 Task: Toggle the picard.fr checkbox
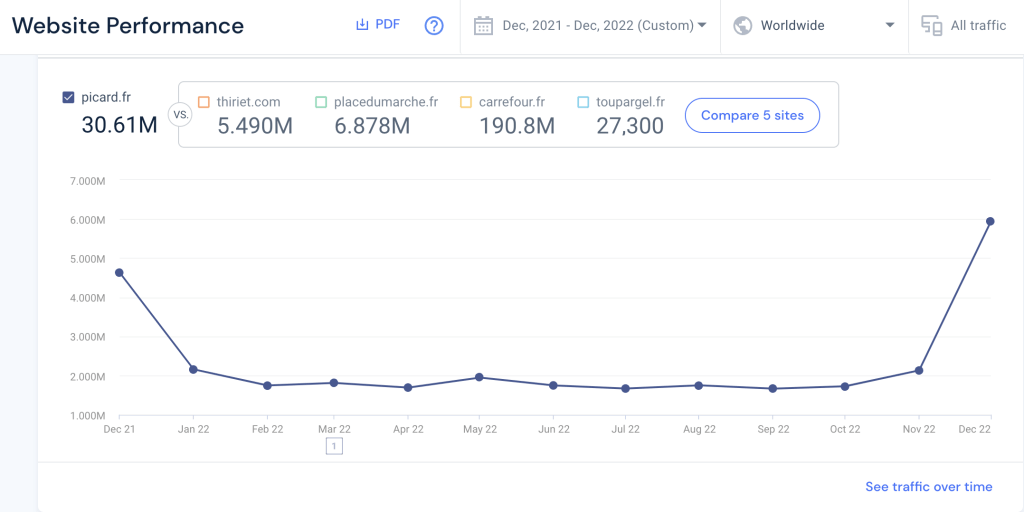68,98
